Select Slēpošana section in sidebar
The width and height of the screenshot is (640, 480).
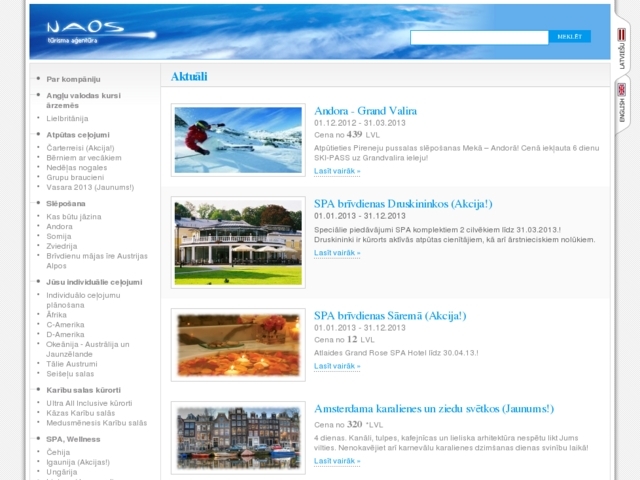click(x=66, y=203)
